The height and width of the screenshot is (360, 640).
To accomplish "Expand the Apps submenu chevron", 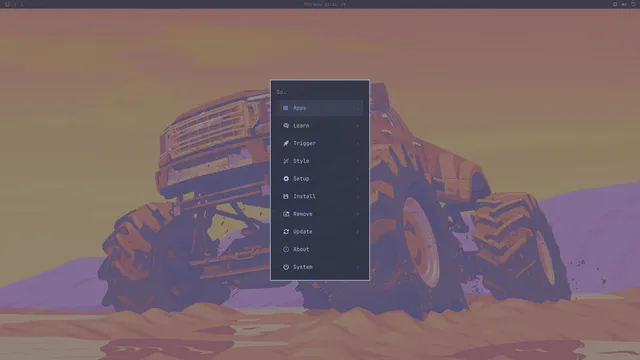I will [x=358, y=109].
